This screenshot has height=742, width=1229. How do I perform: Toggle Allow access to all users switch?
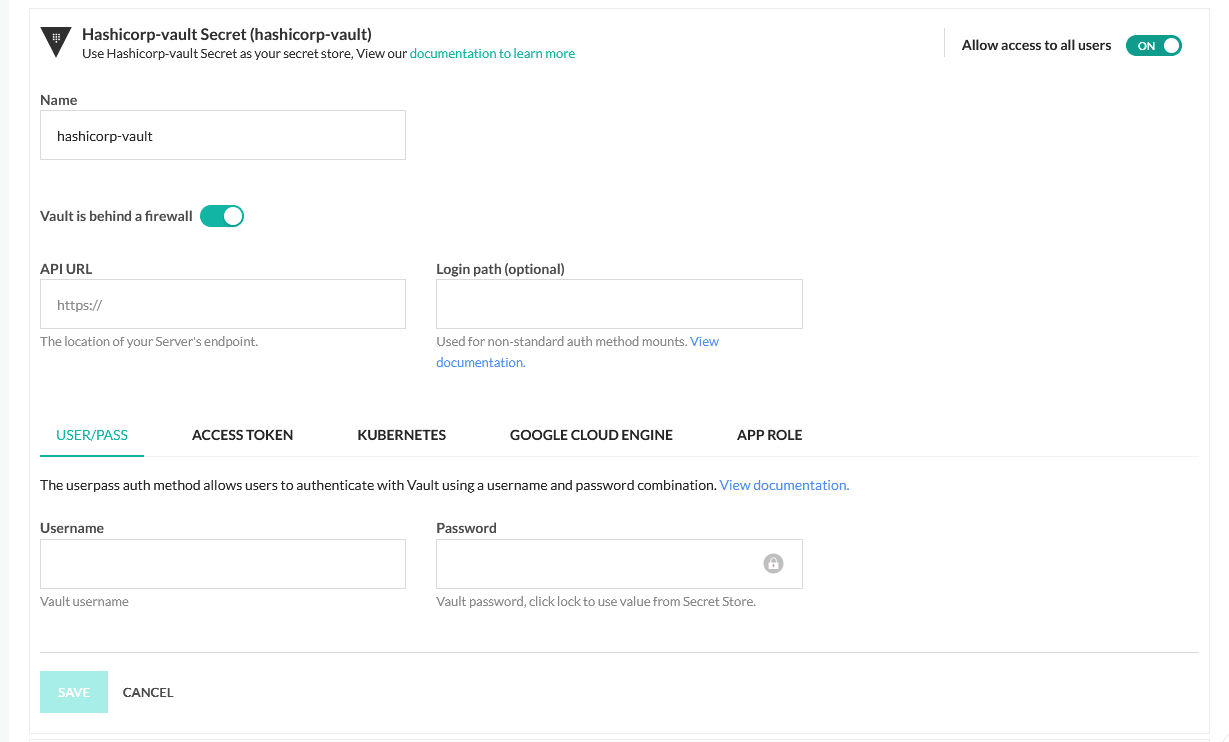1153,45
